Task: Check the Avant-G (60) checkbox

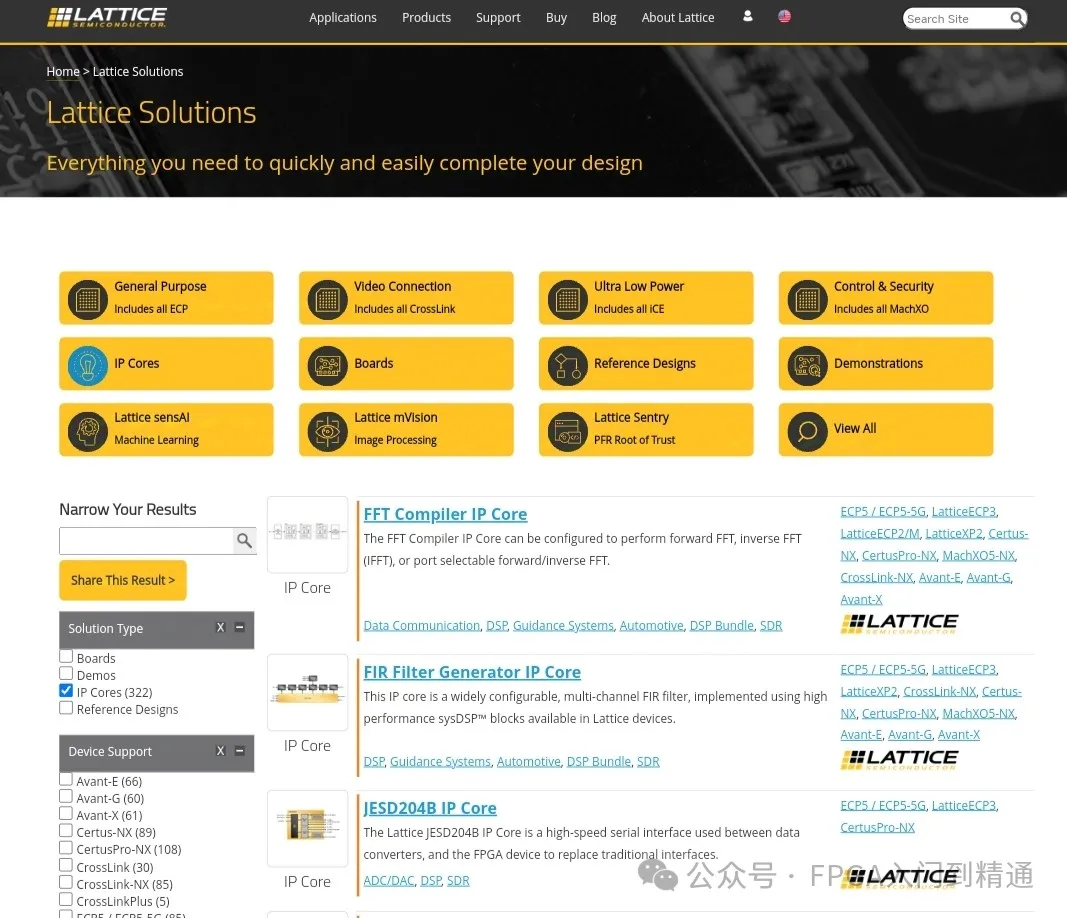Action: [x=66, y=796]
